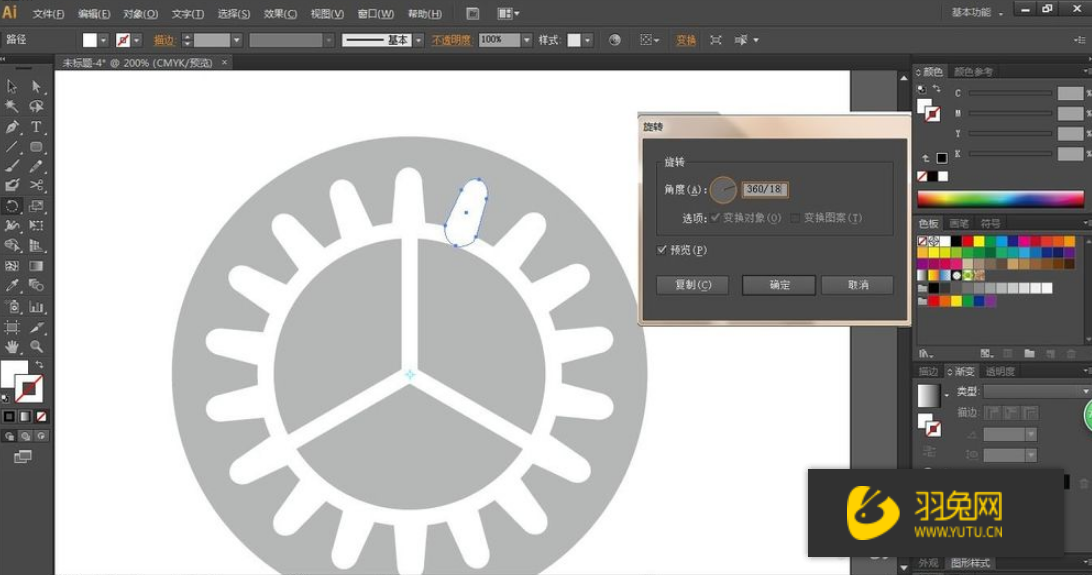The image size is (1092, 575).
Task: Select the Pen tool
Action: pyautogui.click(x=12, y=127)
